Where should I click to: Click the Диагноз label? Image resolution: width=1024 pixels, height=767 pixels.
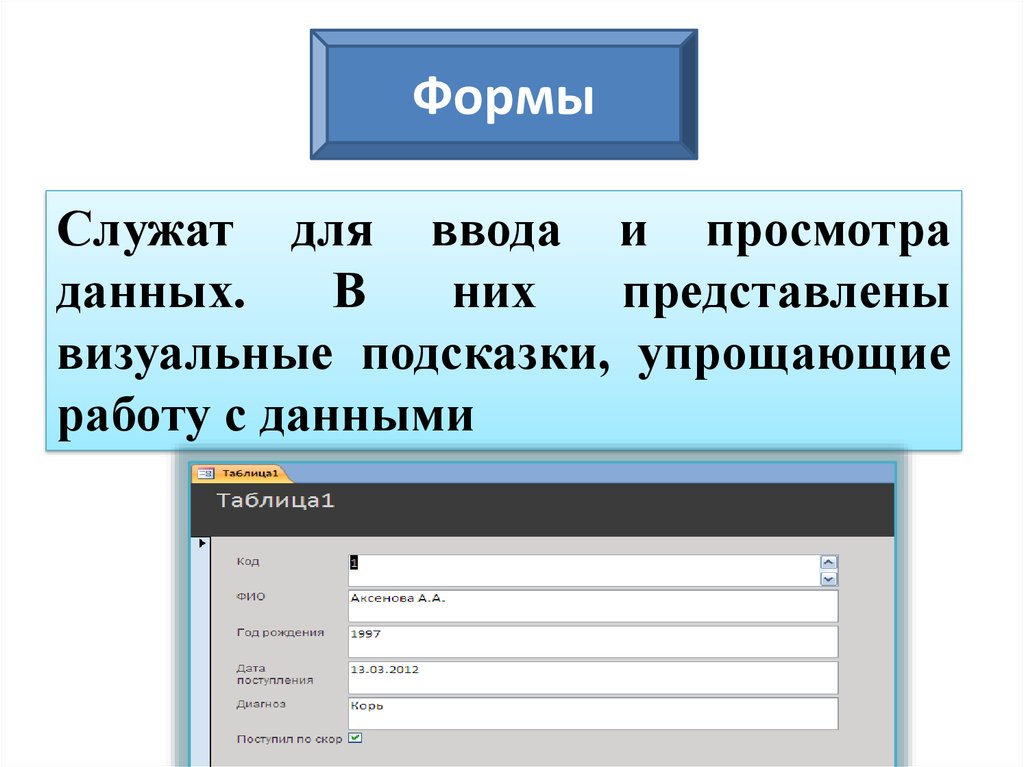click(x=261, y=704)
